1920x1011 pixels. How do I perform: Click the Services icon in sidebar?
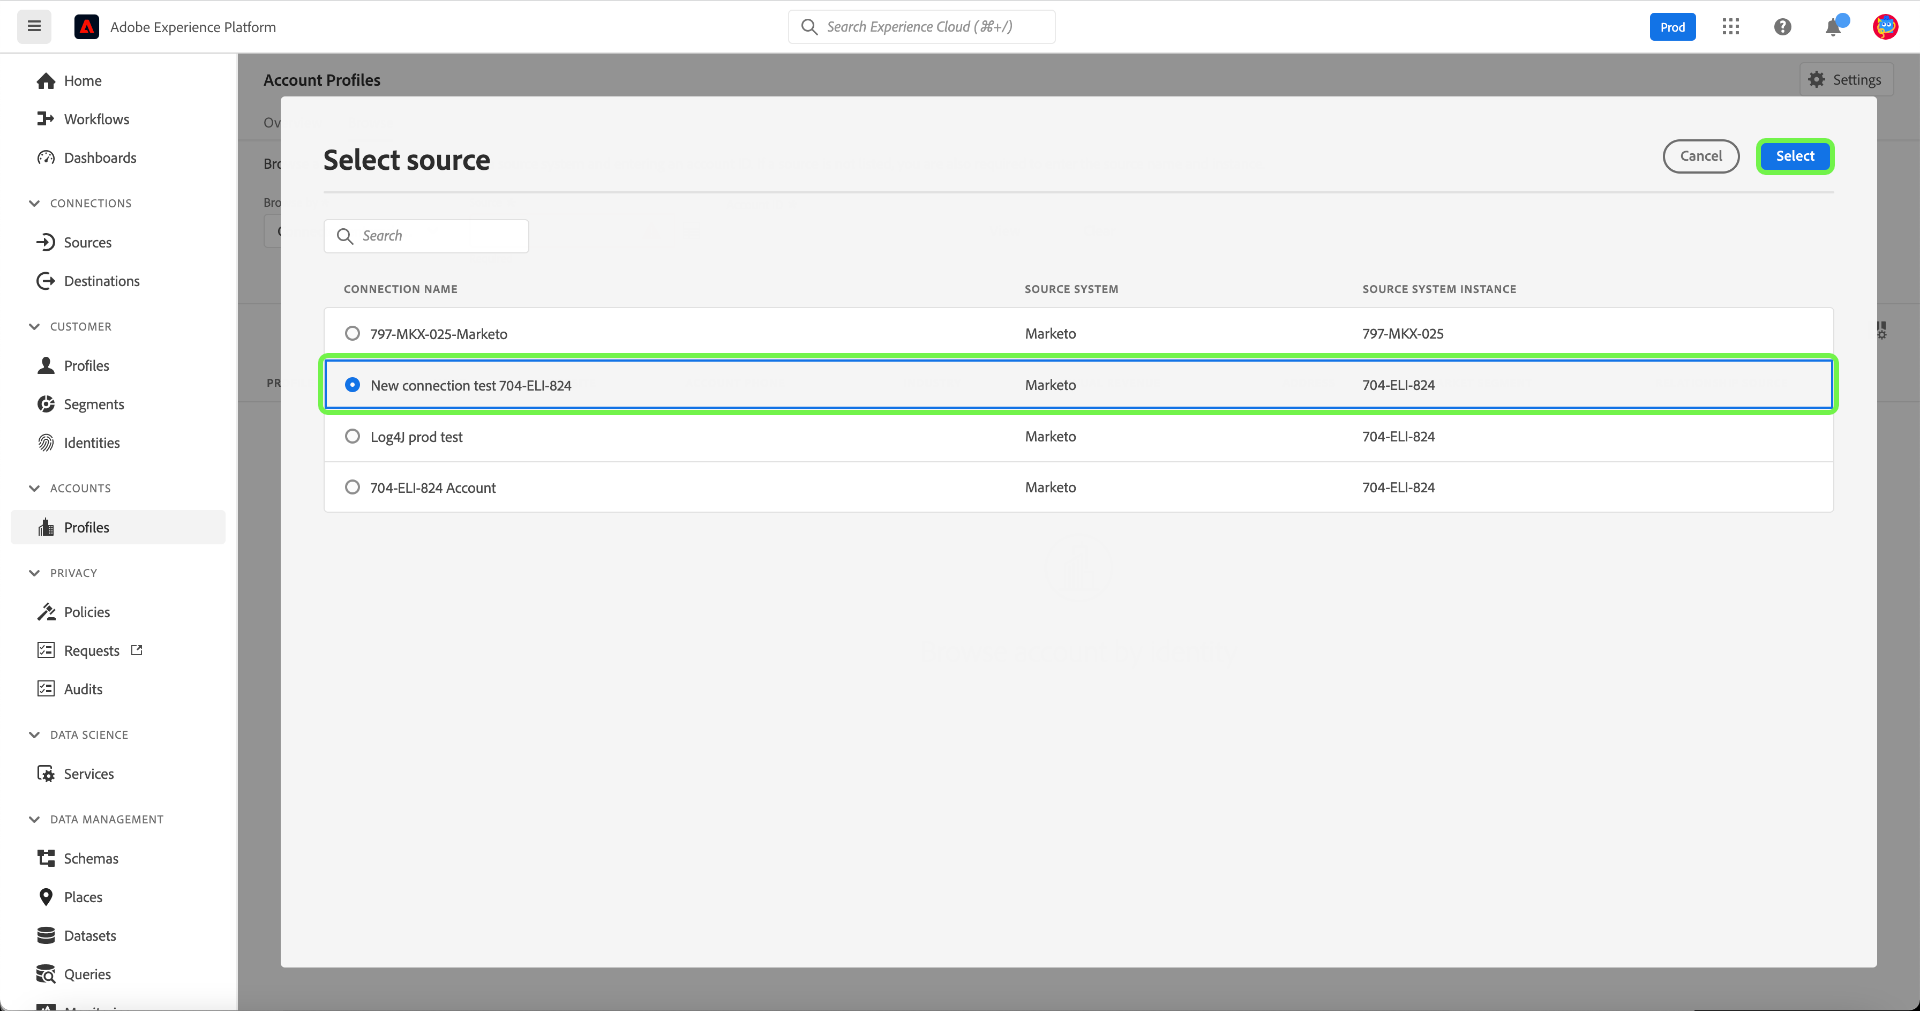tap(46, 774)
